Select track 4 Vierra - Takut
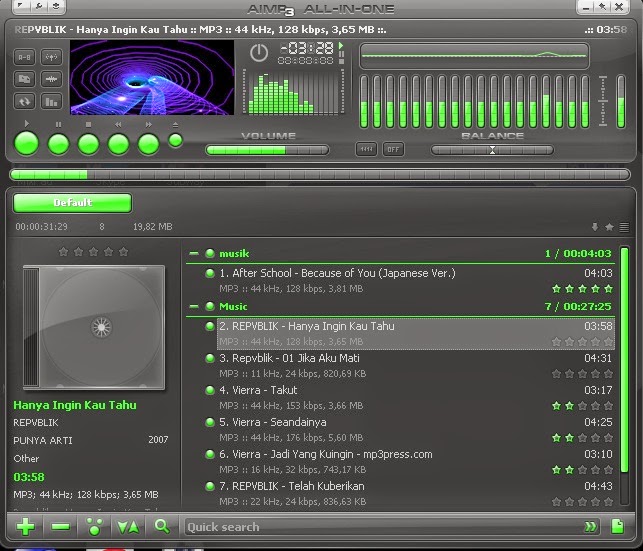Image resolution: width=643 pixels, height=551 pixels. coord(415,398)
